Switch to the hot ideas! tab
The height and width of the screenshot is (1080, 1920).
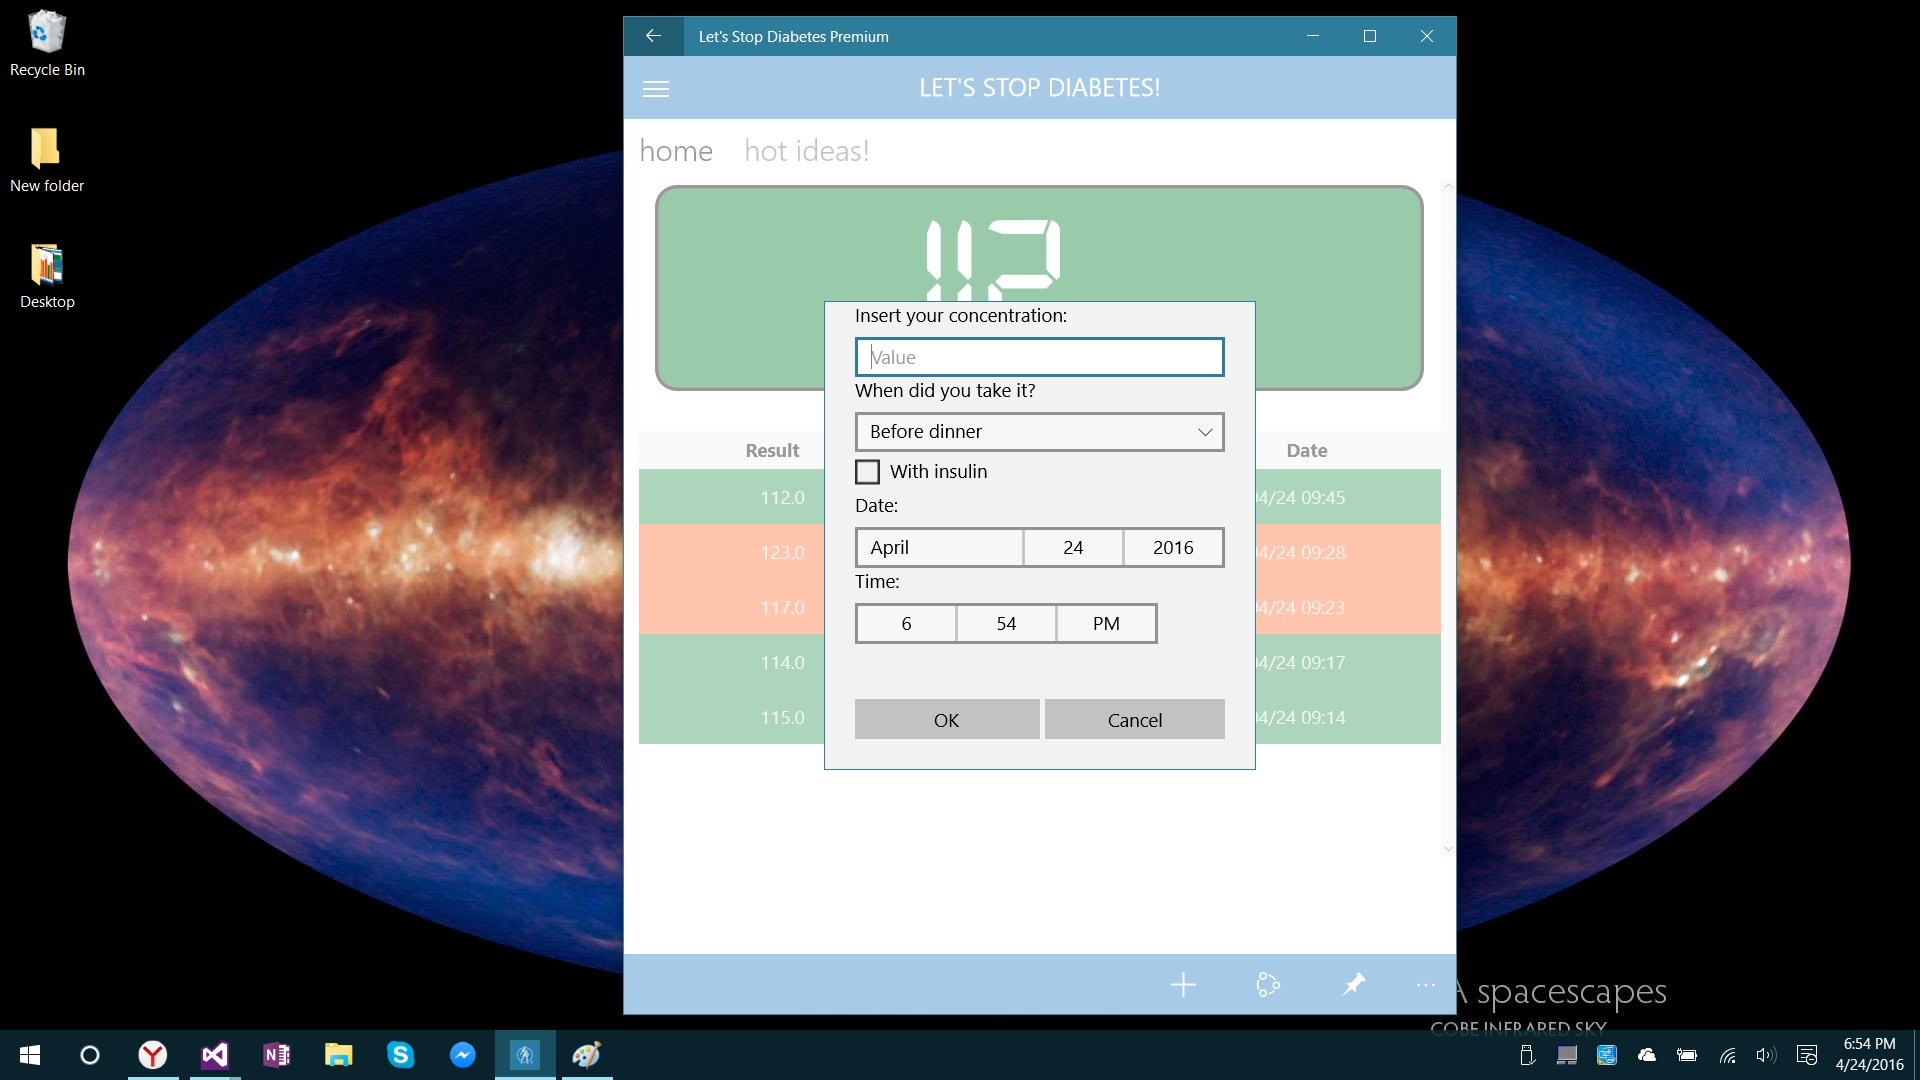click(x=806, y=151)
